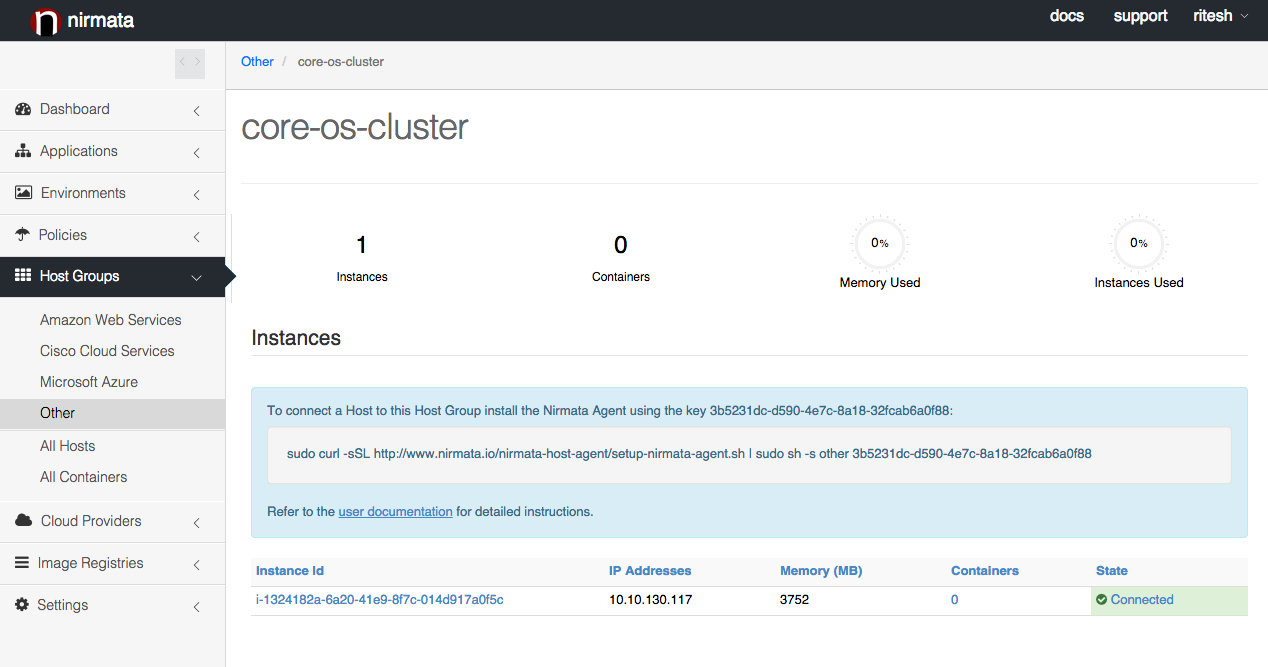
Task: Open instance i-1324182a-6a20-41e9-8f7c-014d917a0f5c
Action: [380, 600]
